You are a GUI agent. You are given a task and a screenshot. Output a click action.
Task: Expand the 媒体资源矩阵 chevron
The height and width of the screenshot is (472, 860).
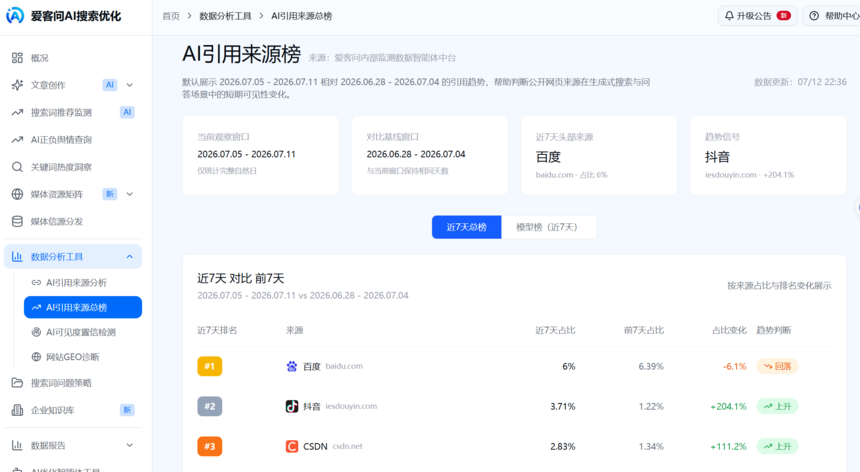[129, 194]
